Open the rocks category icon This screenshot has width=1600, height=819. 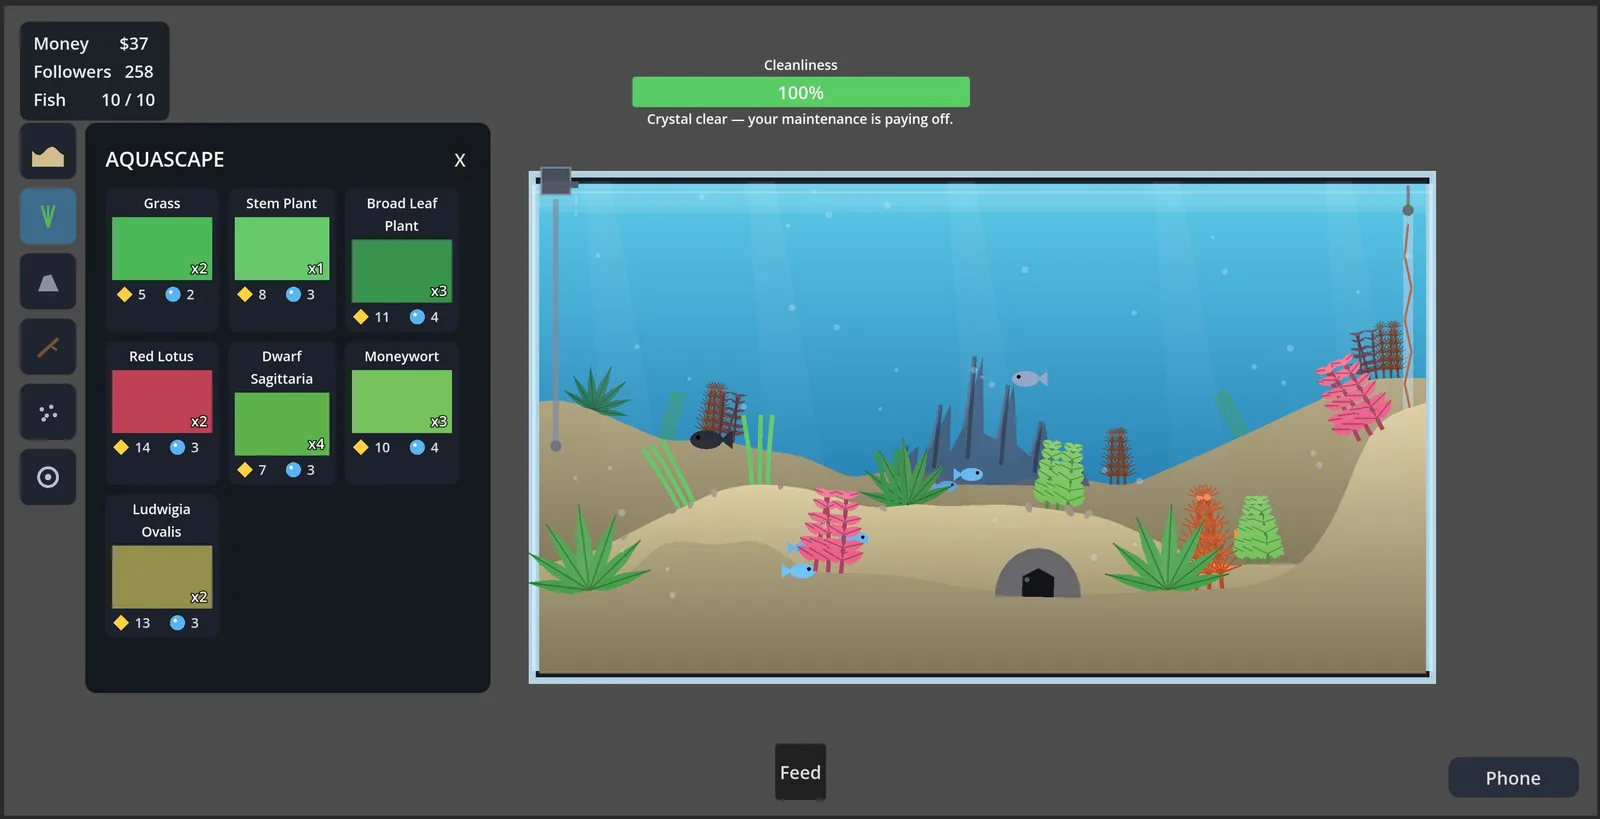pyautogui.click(x=48, y=282)
